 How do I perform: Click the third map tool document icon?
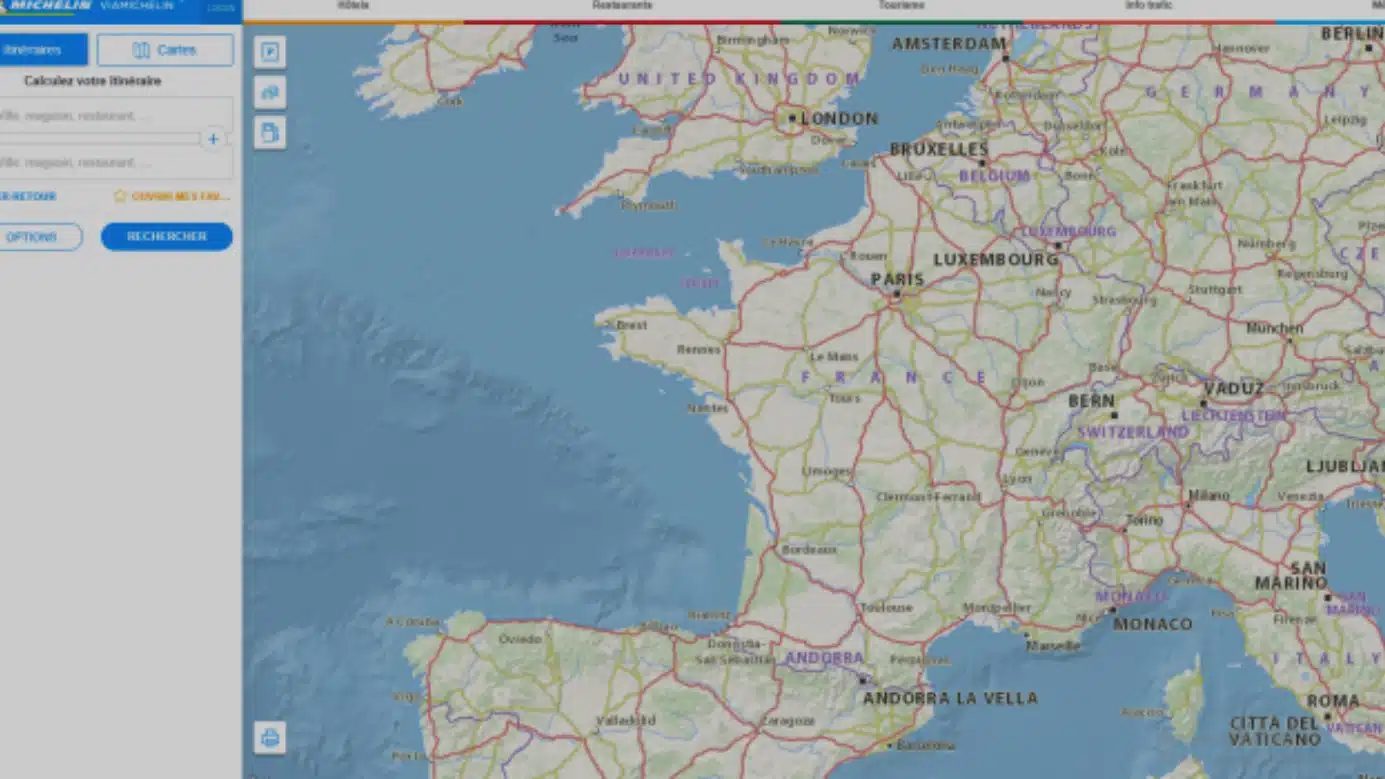click(x=269, y=132)
